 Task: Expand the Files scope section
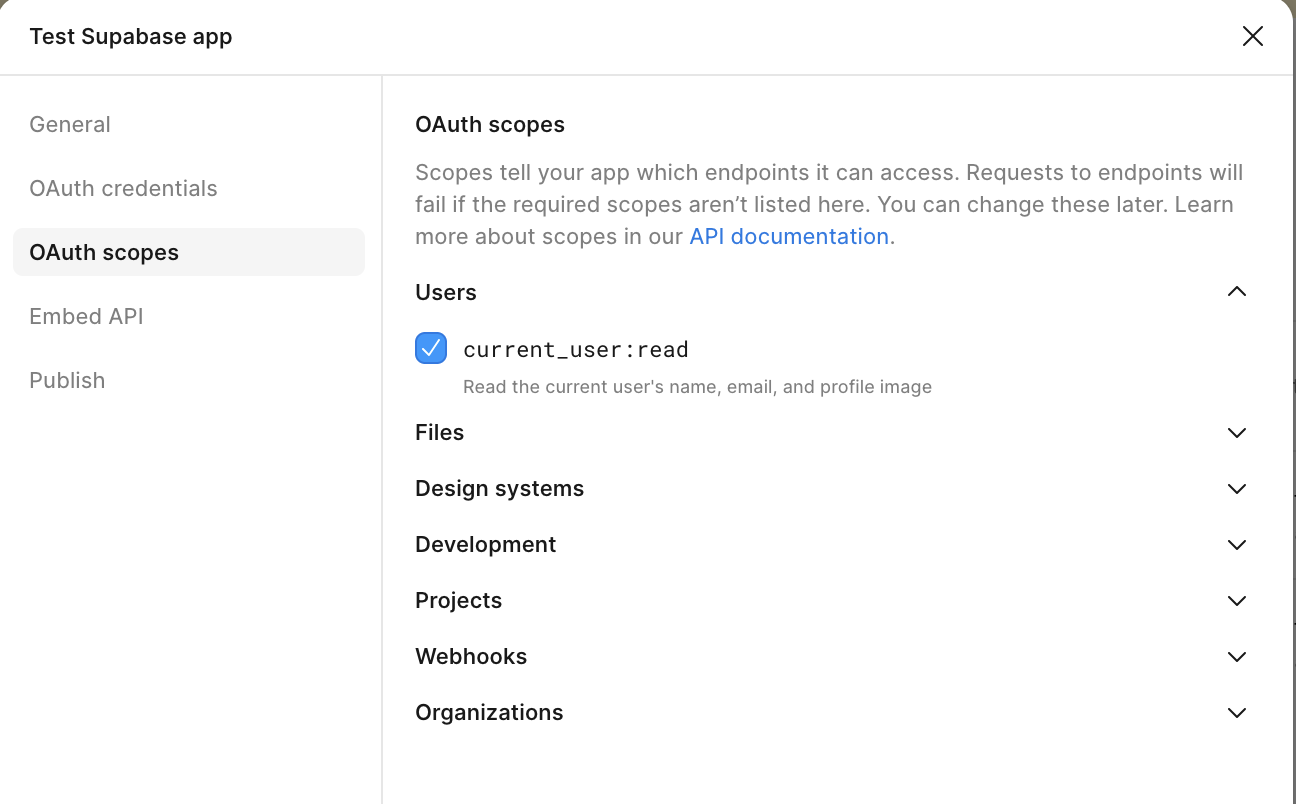[1237, 433]
